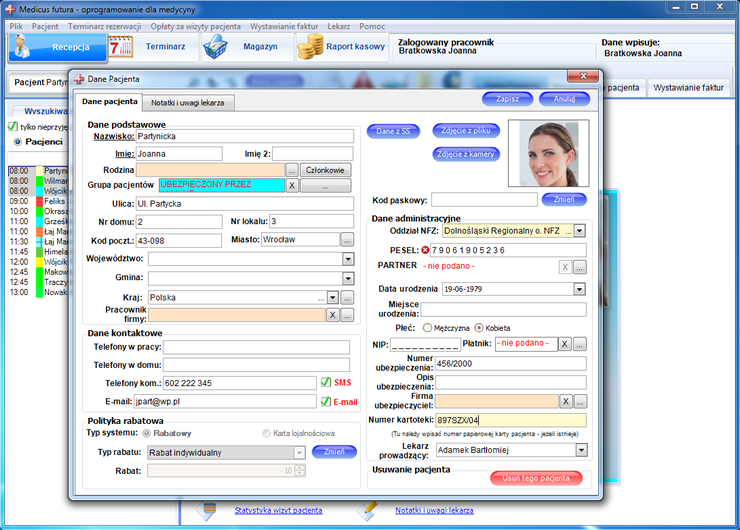The height and width of the screenshot is (530, 740).
Task: Select Mężczyzna gender radio button
Action: pos(428,327)
